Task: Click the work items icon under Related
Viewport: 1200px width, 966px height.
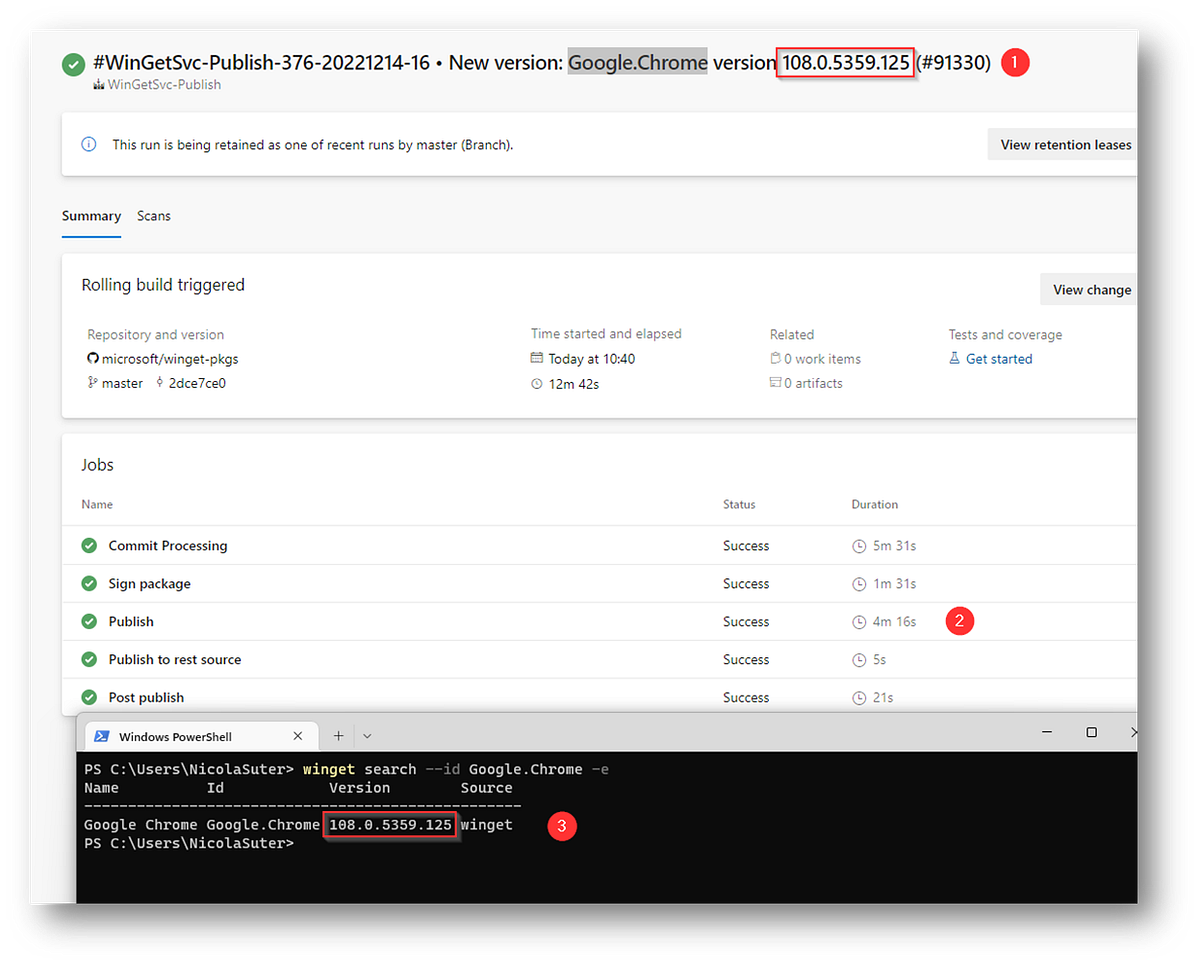Action: click(x=775, y=359)
